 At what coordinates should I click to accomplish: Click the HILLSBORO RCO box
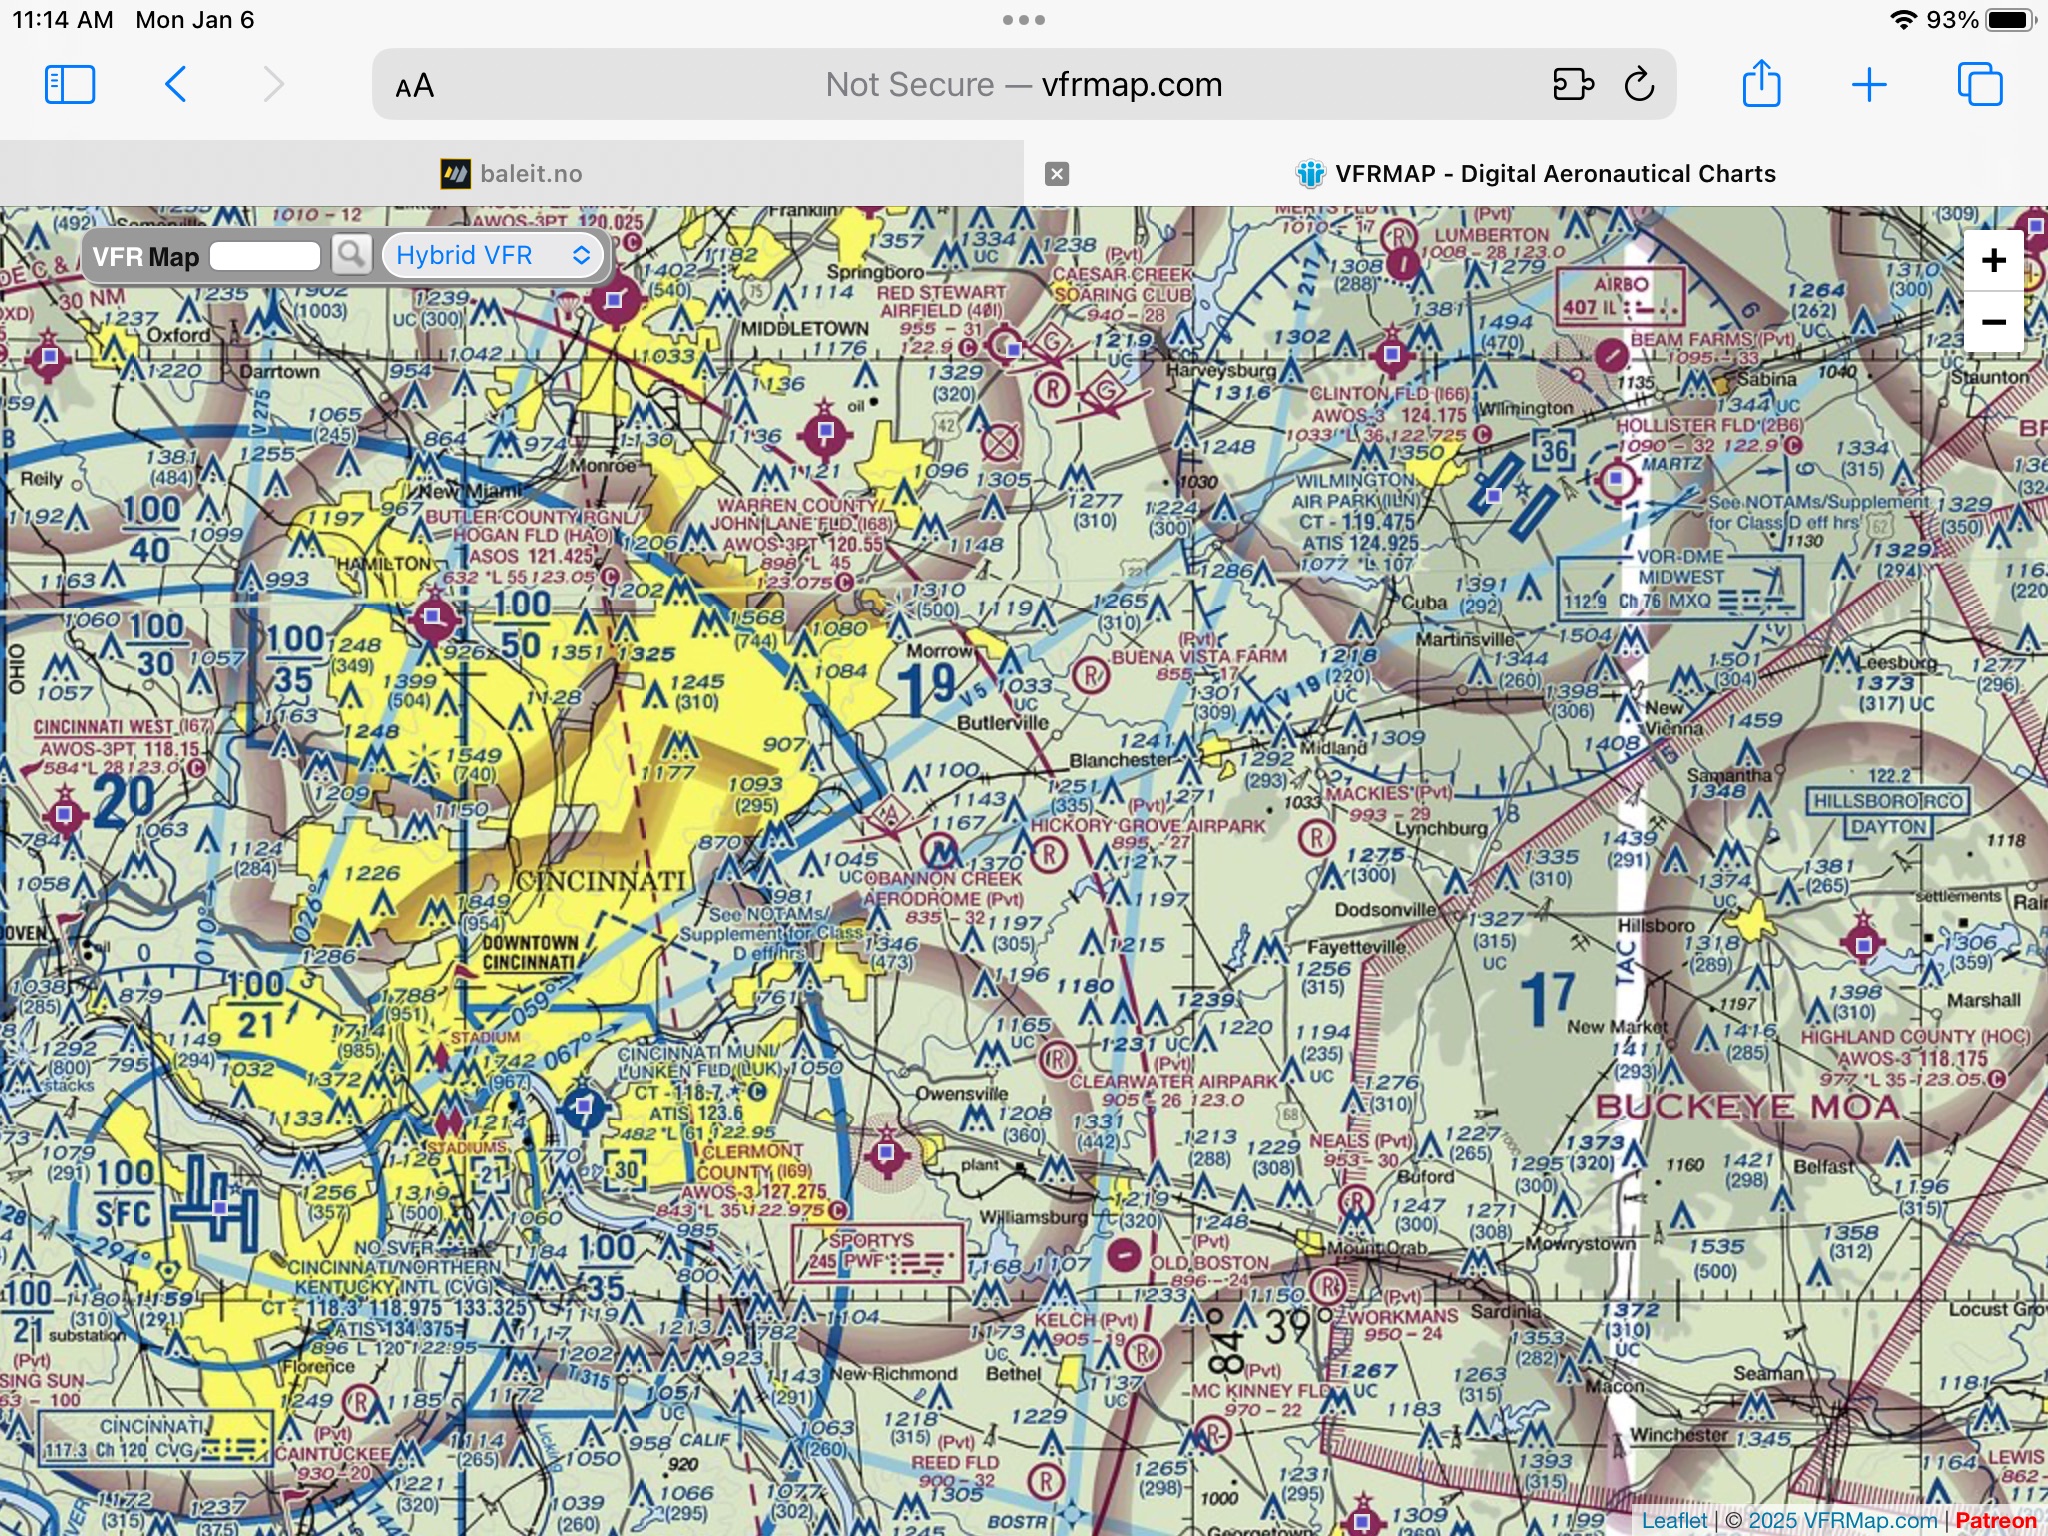coord(1888,801)
